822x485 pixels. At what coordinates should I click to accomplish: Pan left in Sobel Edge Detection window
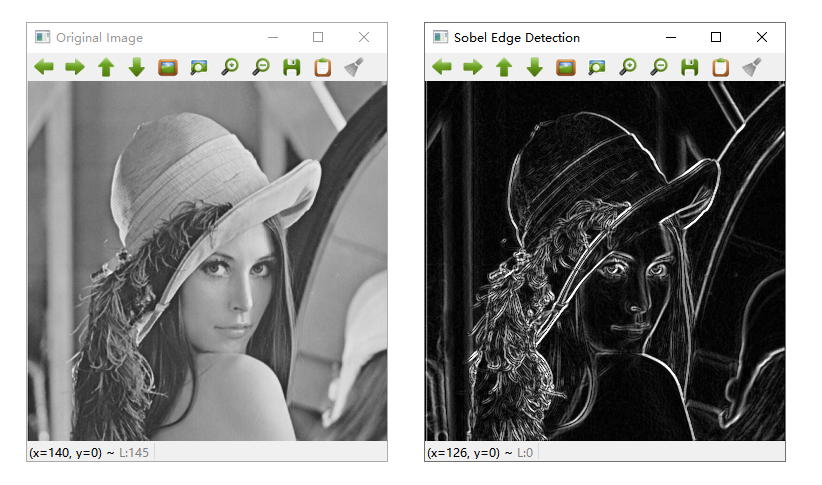point(442,67)
